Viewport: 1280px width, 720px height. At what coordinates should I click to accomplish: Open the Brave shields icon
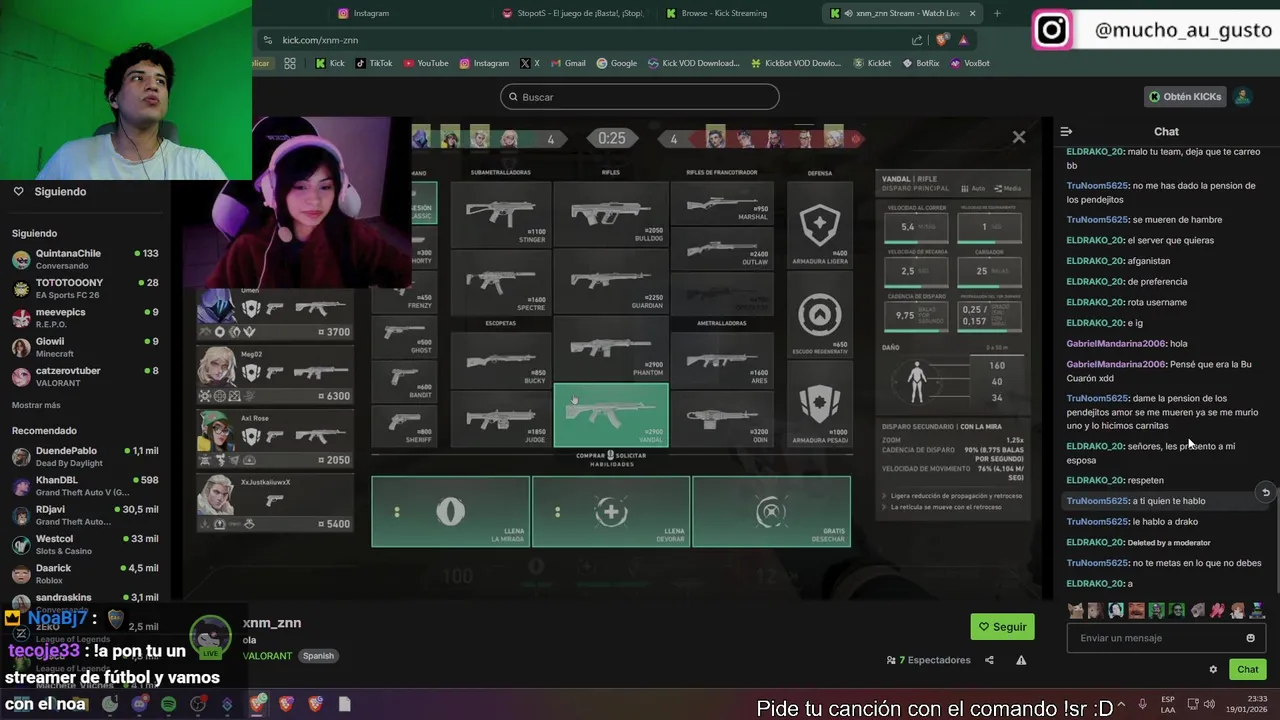(x=942, y=40)
